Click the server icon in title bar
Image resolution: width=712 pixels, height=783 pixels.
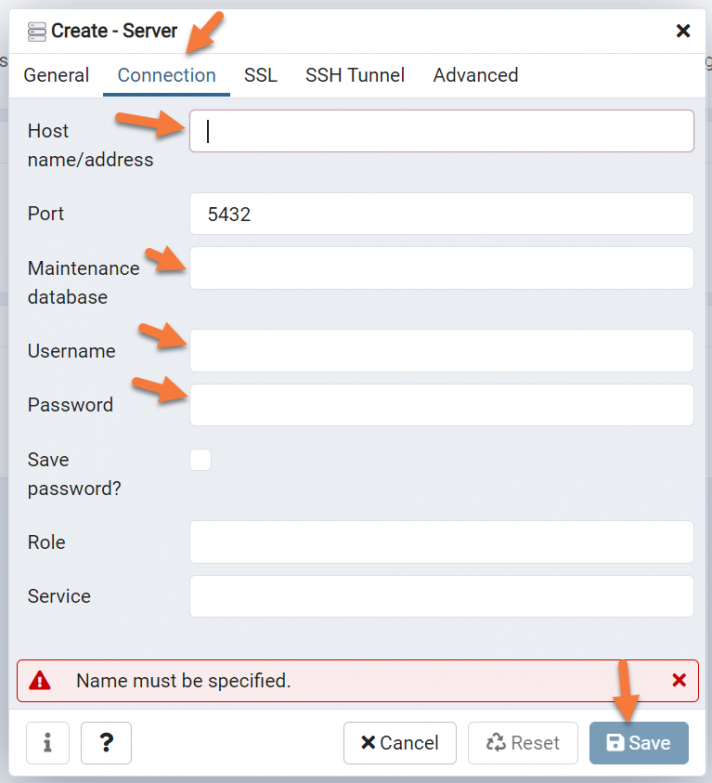click(x=37, y=31)
